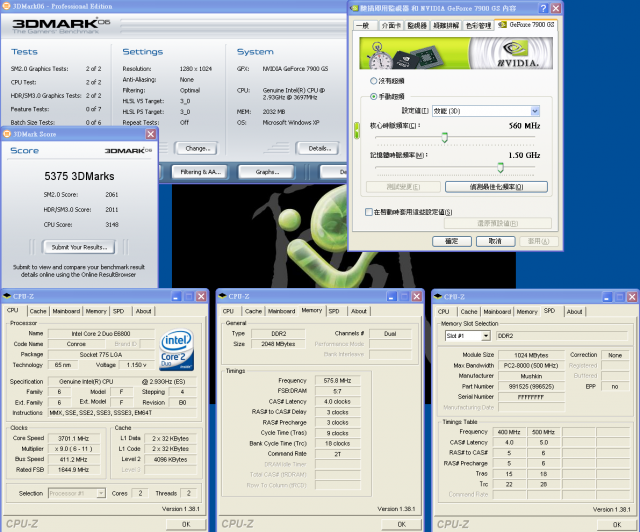
Task: Click the CPU-Z title icon in Memory window
Action: (222, 296)
